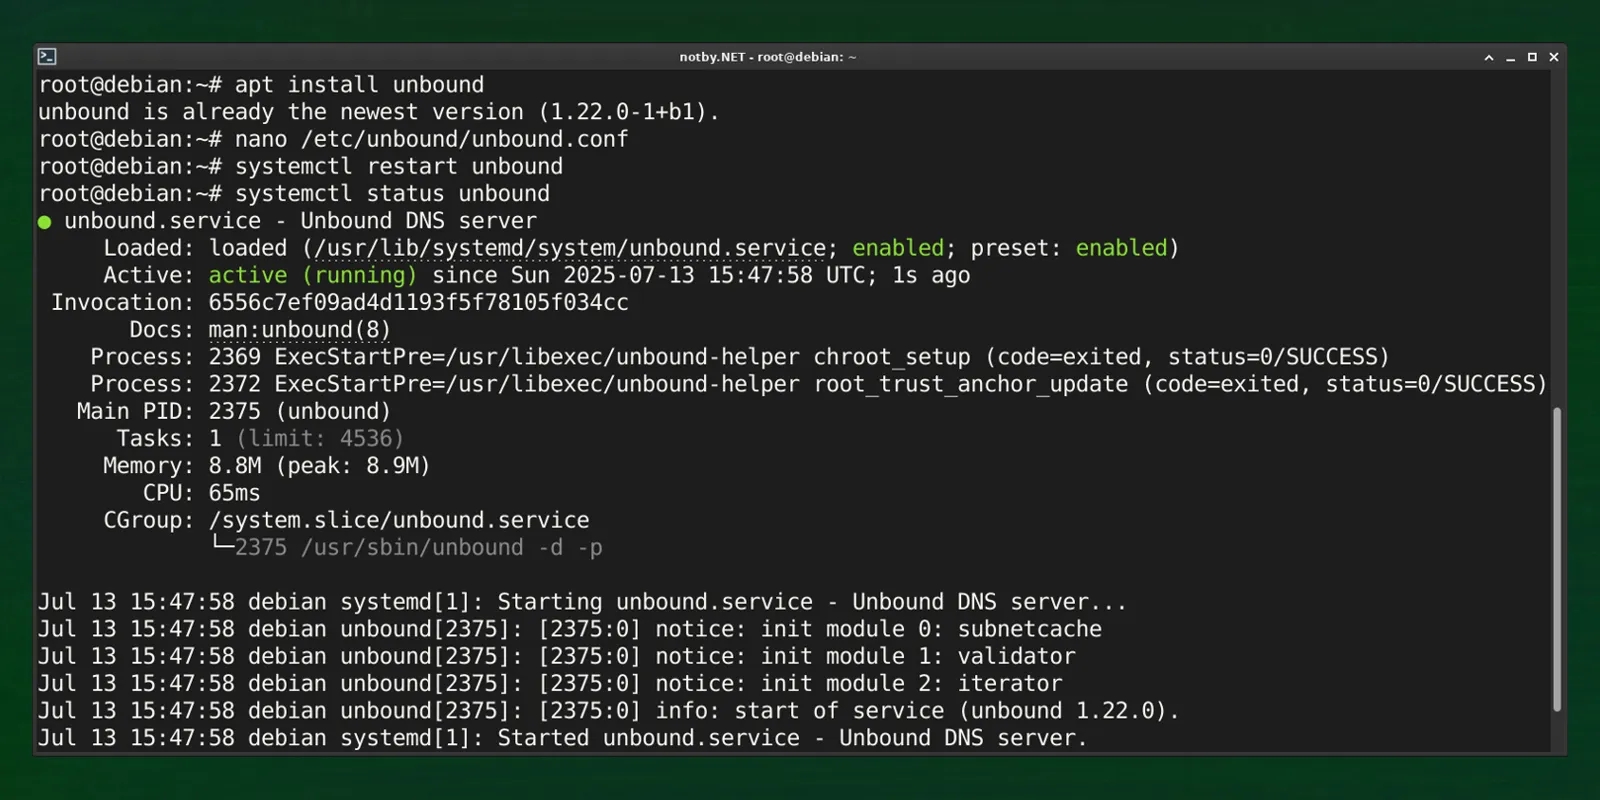Click the 'nano /etc/unbound/unbound.conf' command
This screenshot has height=800, width=1600.
point(431,139)
